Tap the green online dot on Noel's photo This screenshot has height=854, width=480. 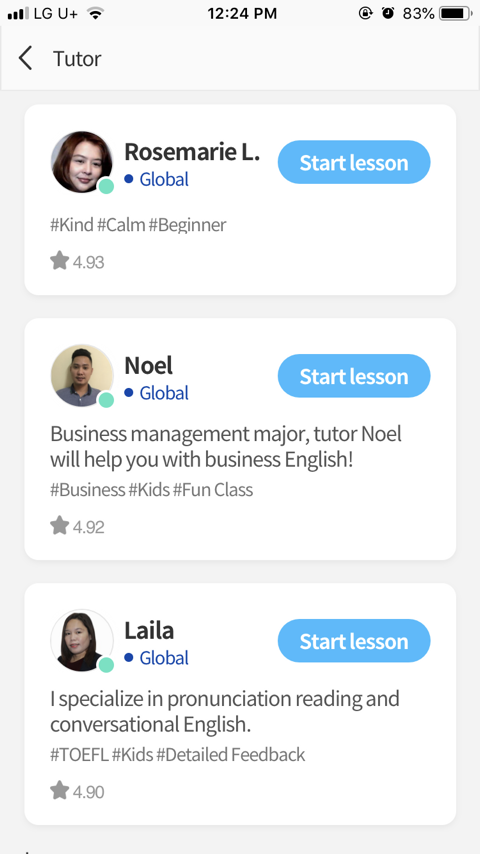(x=106, y=400)
